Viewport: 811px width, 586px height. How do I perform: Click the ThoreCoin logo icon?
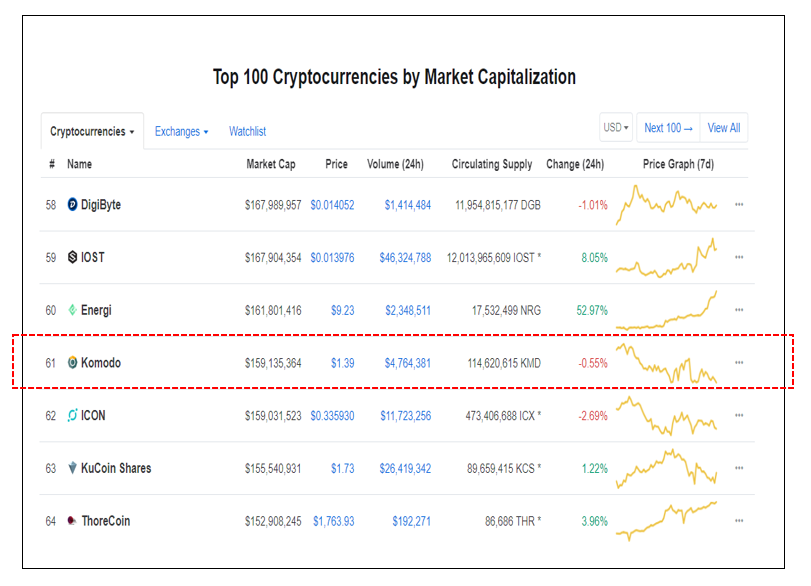click(x=72, y=521)
